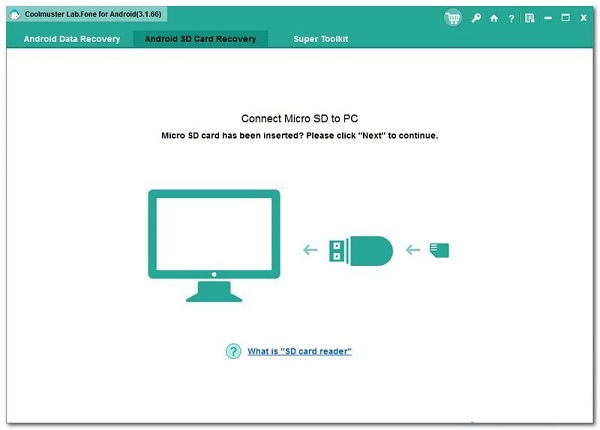The image size is (600, 430).
Task: Maximize the Coolmuster window
Action: click(565, 18)
